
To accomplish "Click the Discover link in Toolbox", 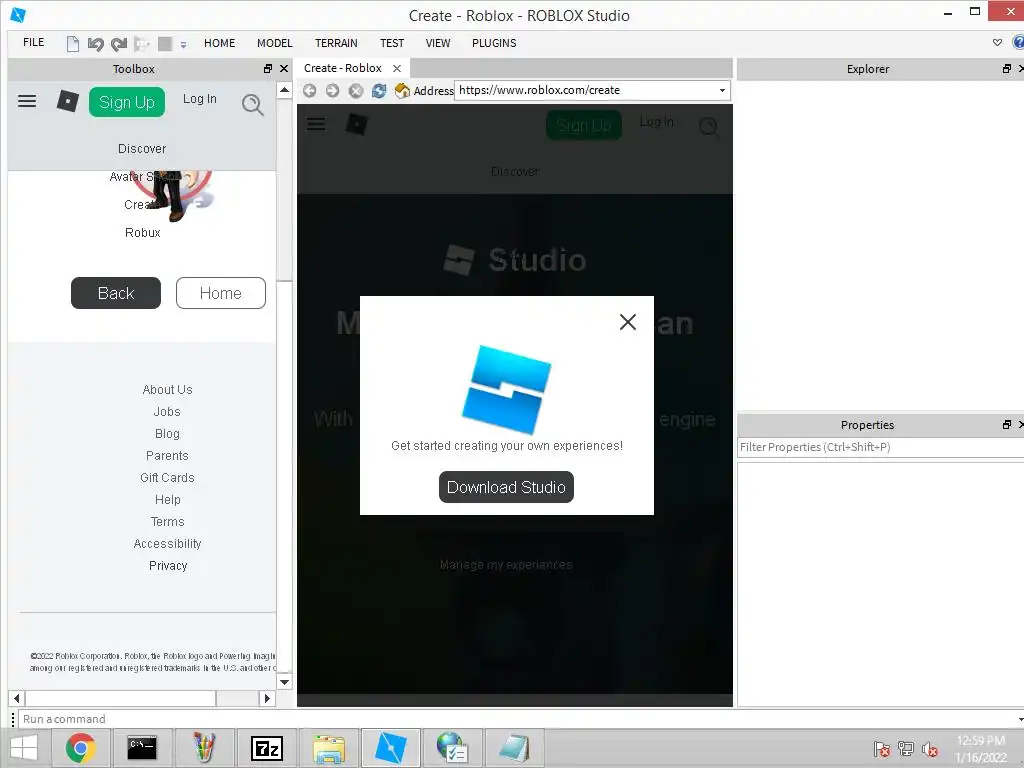I will point(142,149).
